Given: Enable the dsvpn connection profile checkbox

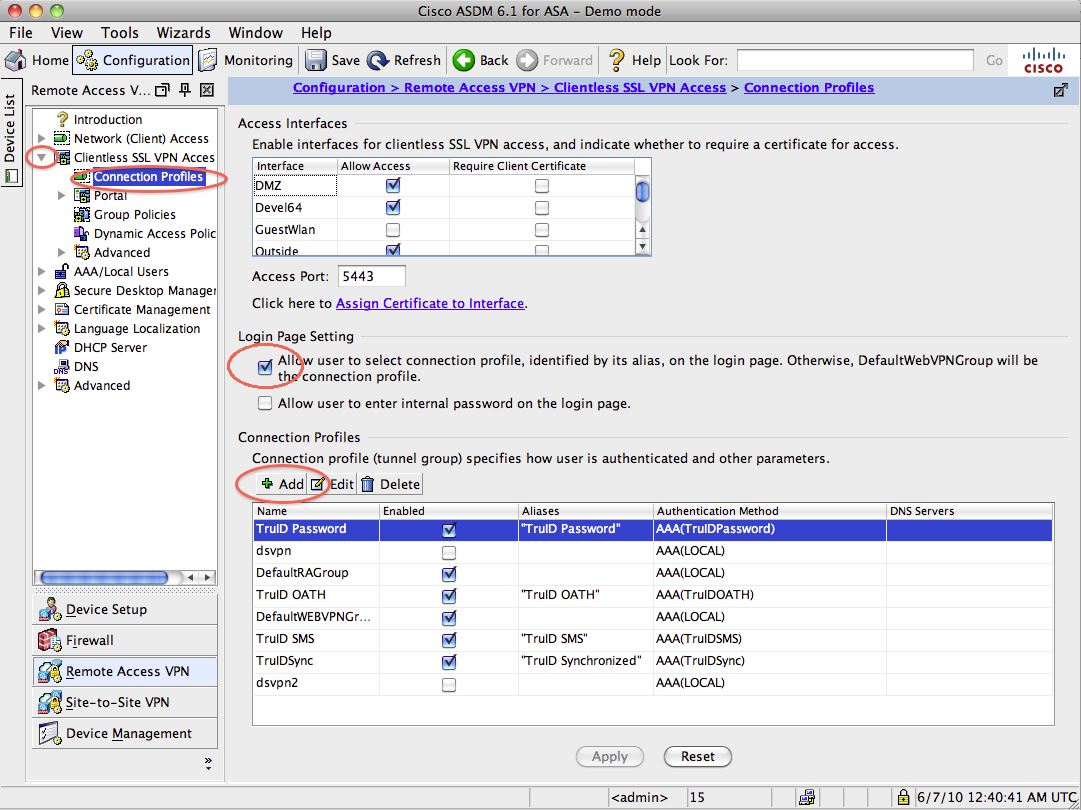Looking at the screenshot, I should [x=449, y=552].
